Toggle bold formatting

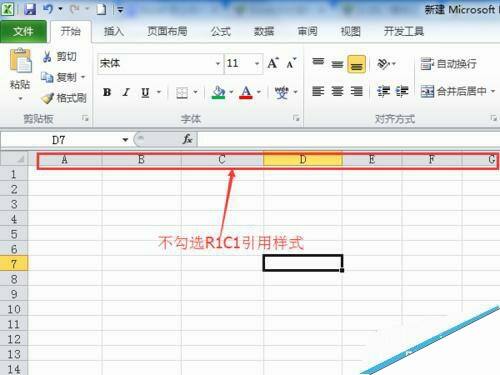107,92
